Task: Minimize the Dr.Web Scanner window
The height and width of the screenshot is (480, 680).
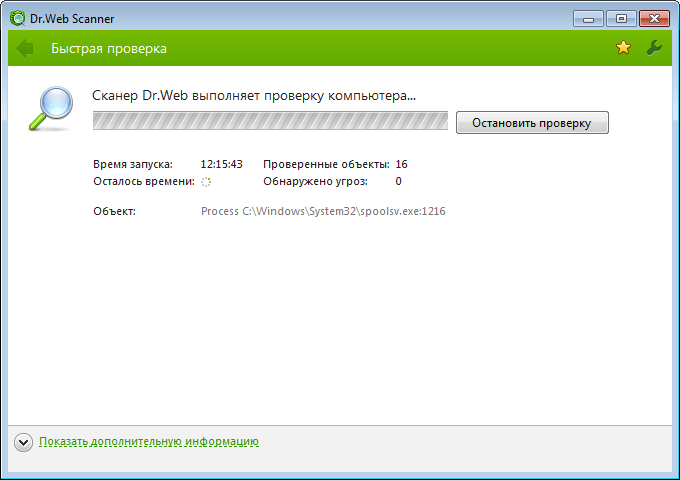Action: click(x=588, y=18)
